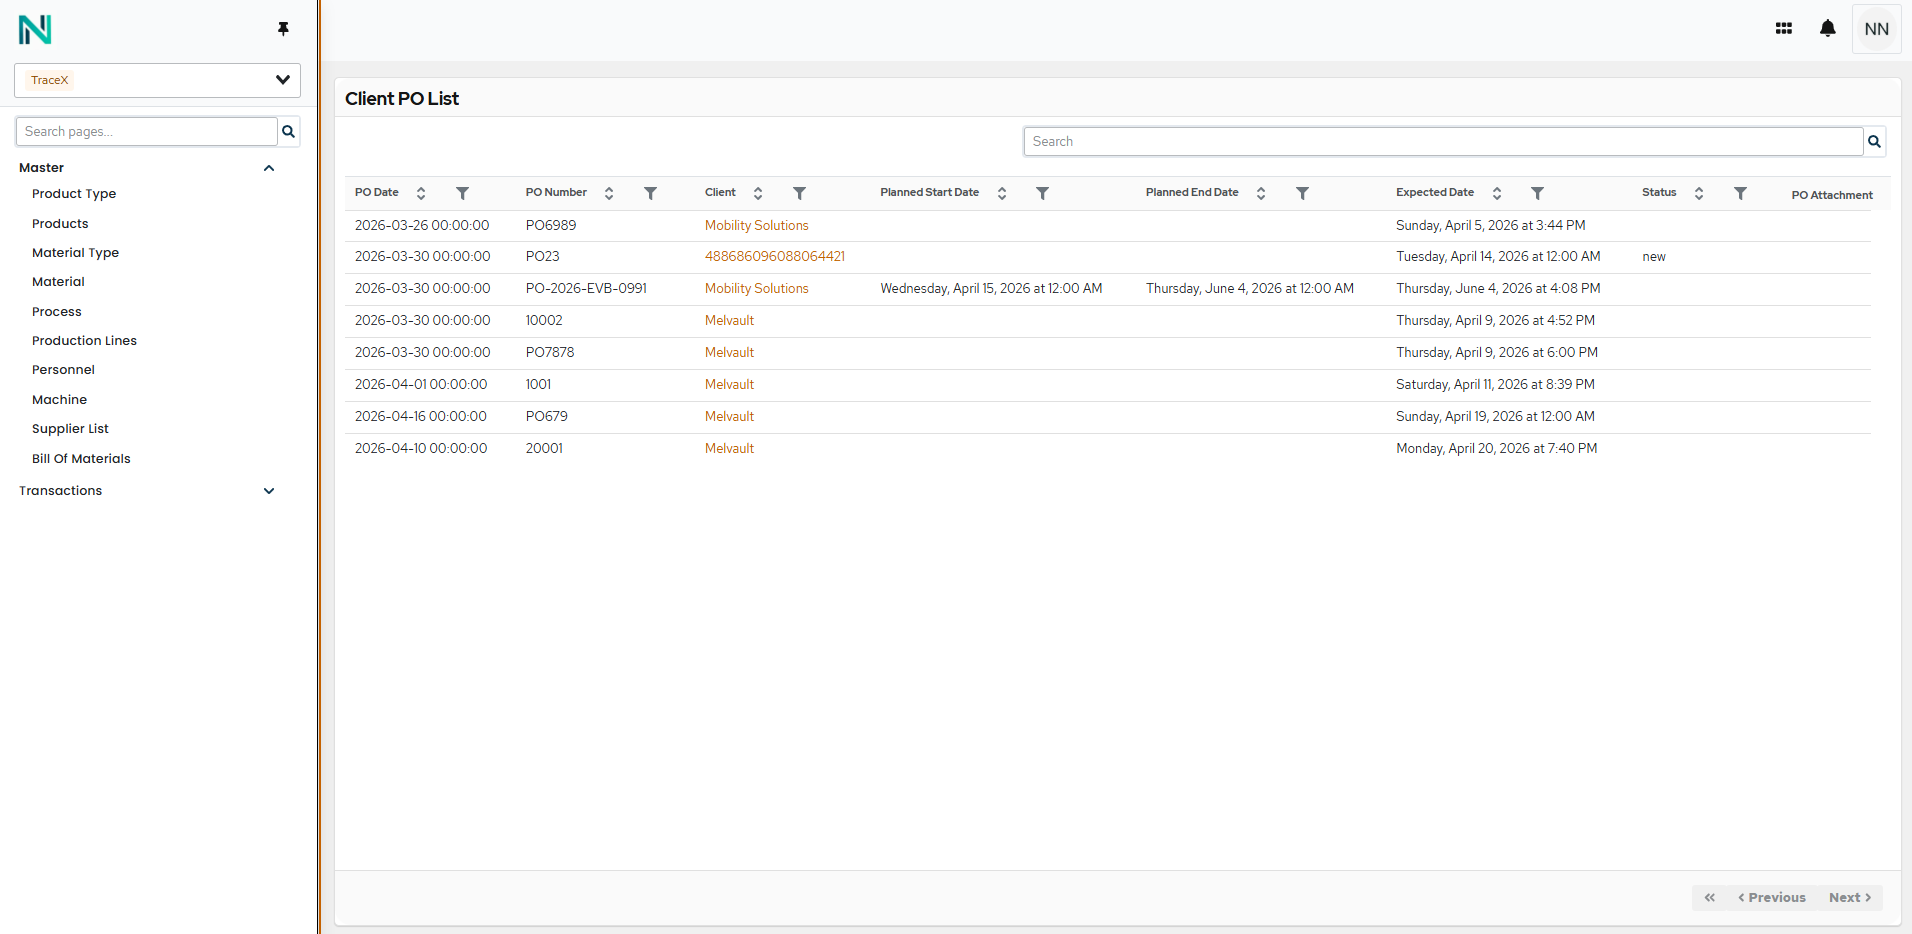Open the NN user avatar menu

[1876, 29]
